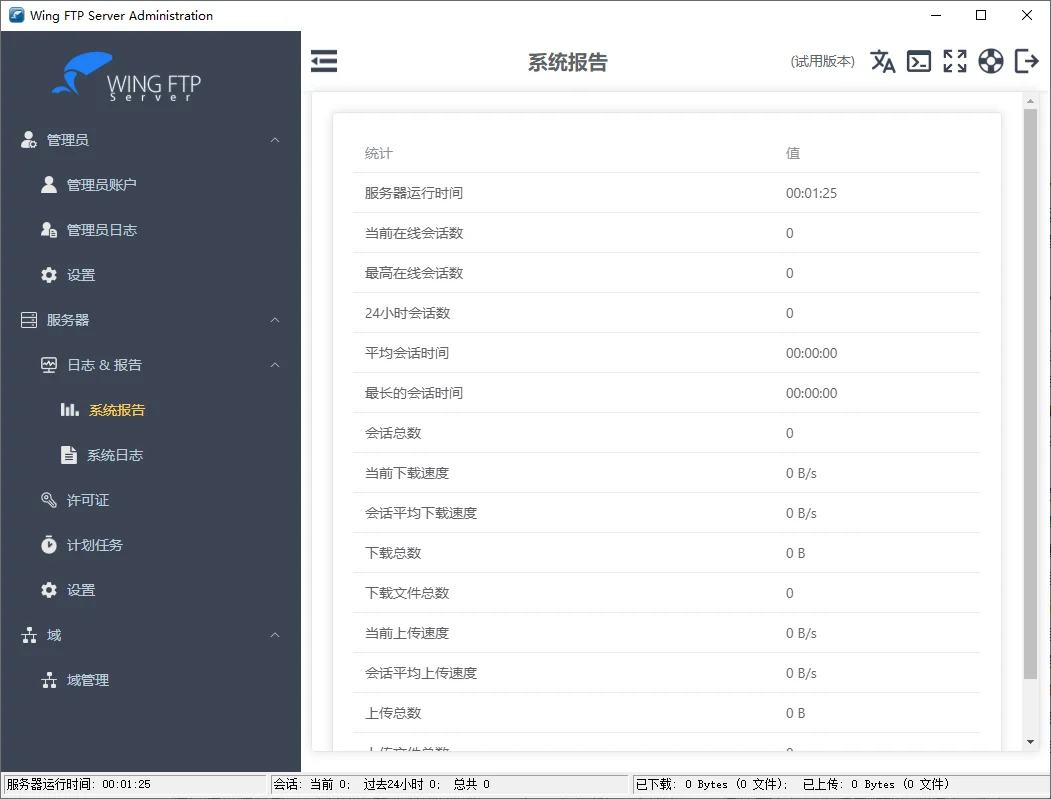Image resolution: width=1051 pixels, height=799 pixels.
Task: Click the 域 network section icon
Action: click(29, 635)
